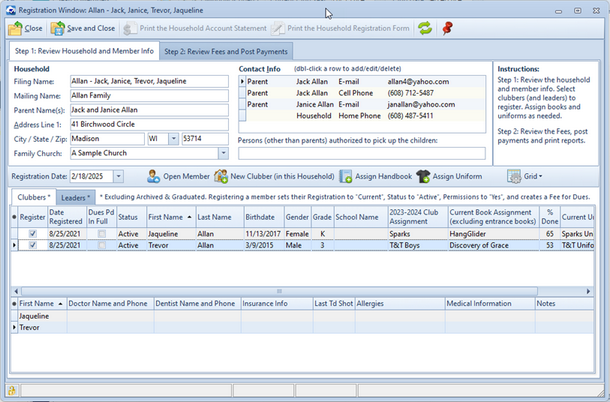Check Dues Pd In Full for Jaqueline

point(101,233)
